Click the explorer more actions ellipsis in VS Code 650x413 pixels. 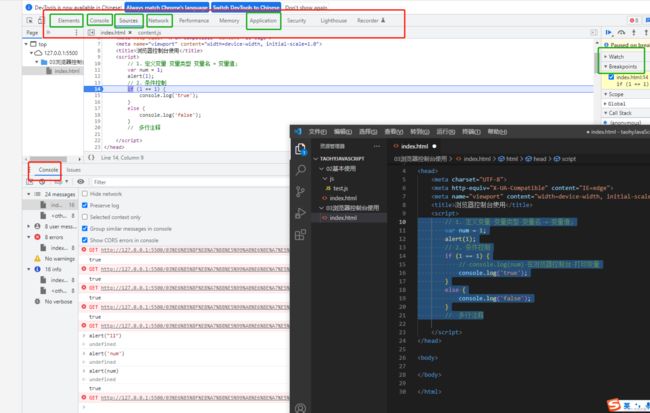tap(376, 146)
